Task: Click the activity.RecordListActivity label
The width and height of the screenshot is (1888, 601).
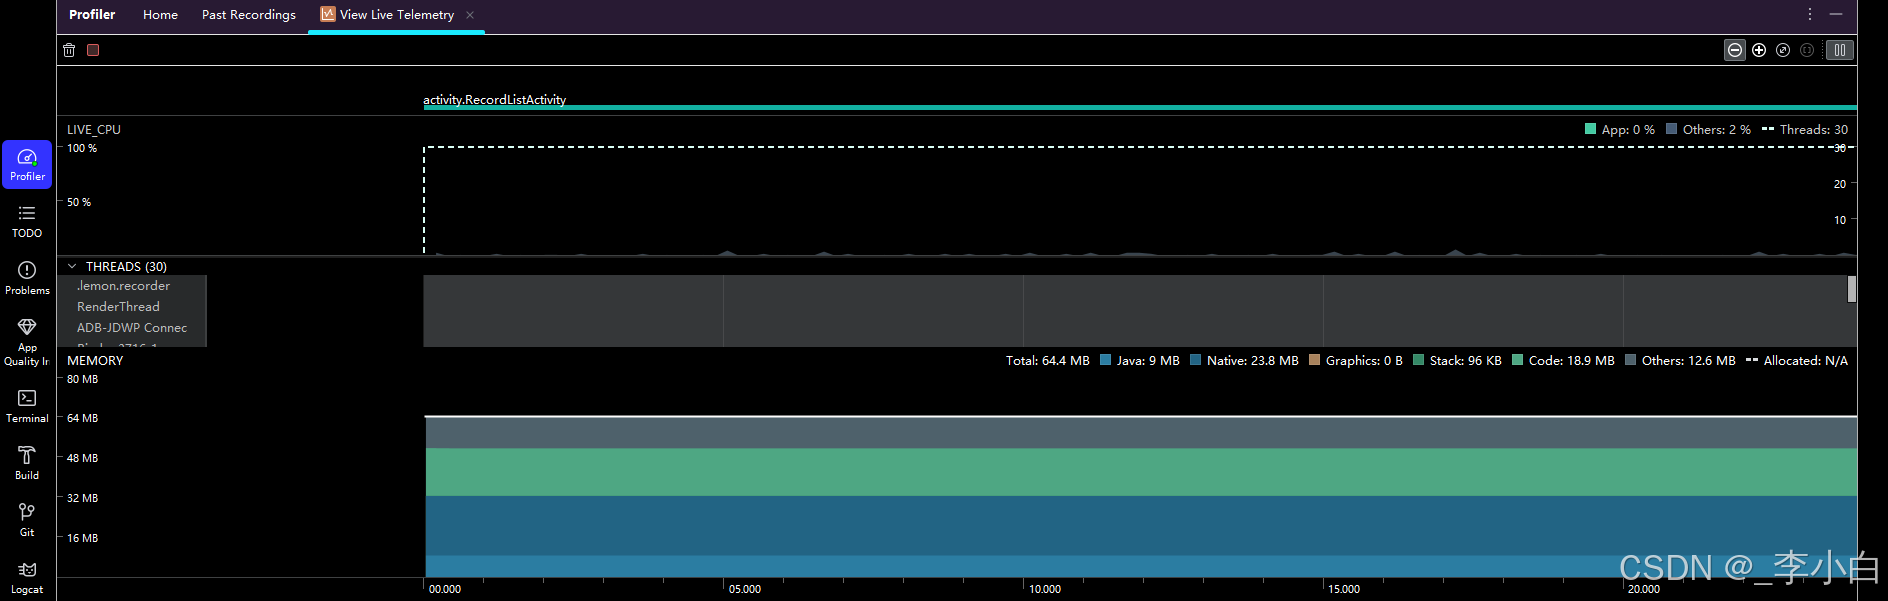Action: [494, 99]
